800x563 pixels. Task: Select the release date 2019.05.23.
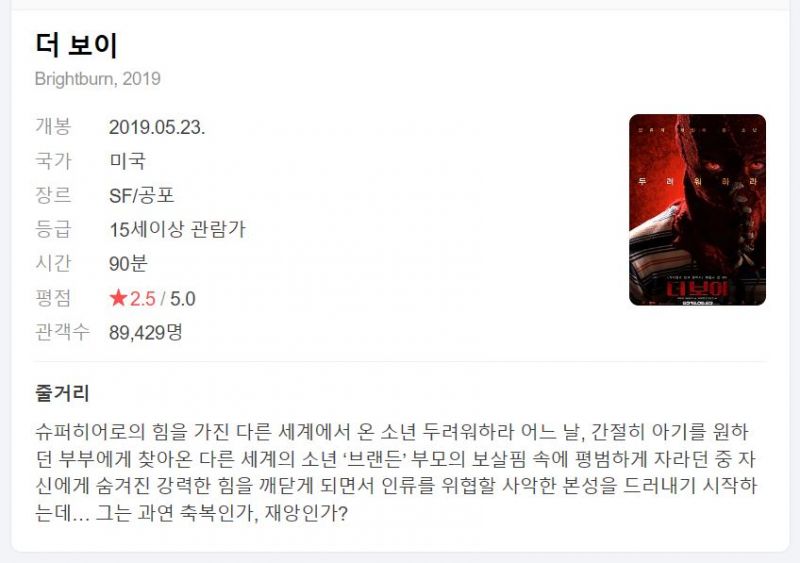click(x=157, y=127)
